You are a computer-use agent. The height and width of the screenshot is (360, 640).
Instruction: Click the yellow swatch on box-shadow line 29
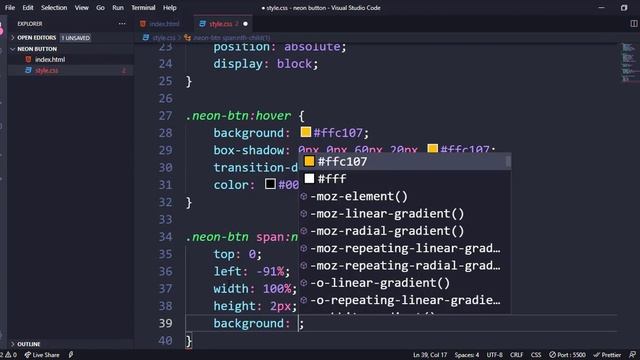433,149
